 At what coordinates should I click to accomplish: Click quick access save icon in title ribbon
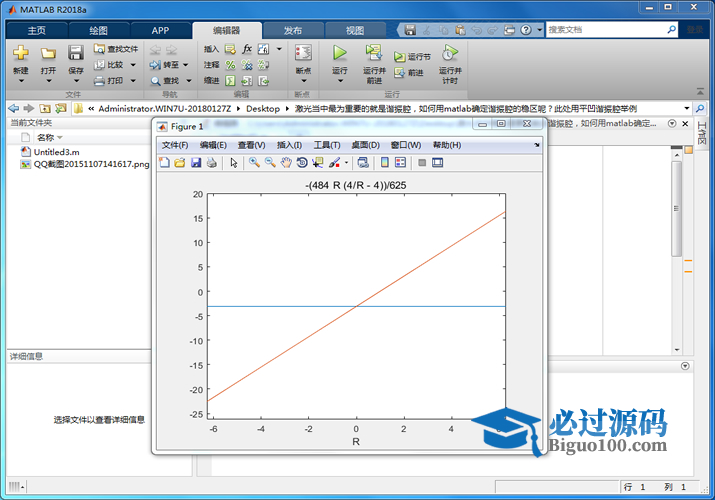pos(410,30)
